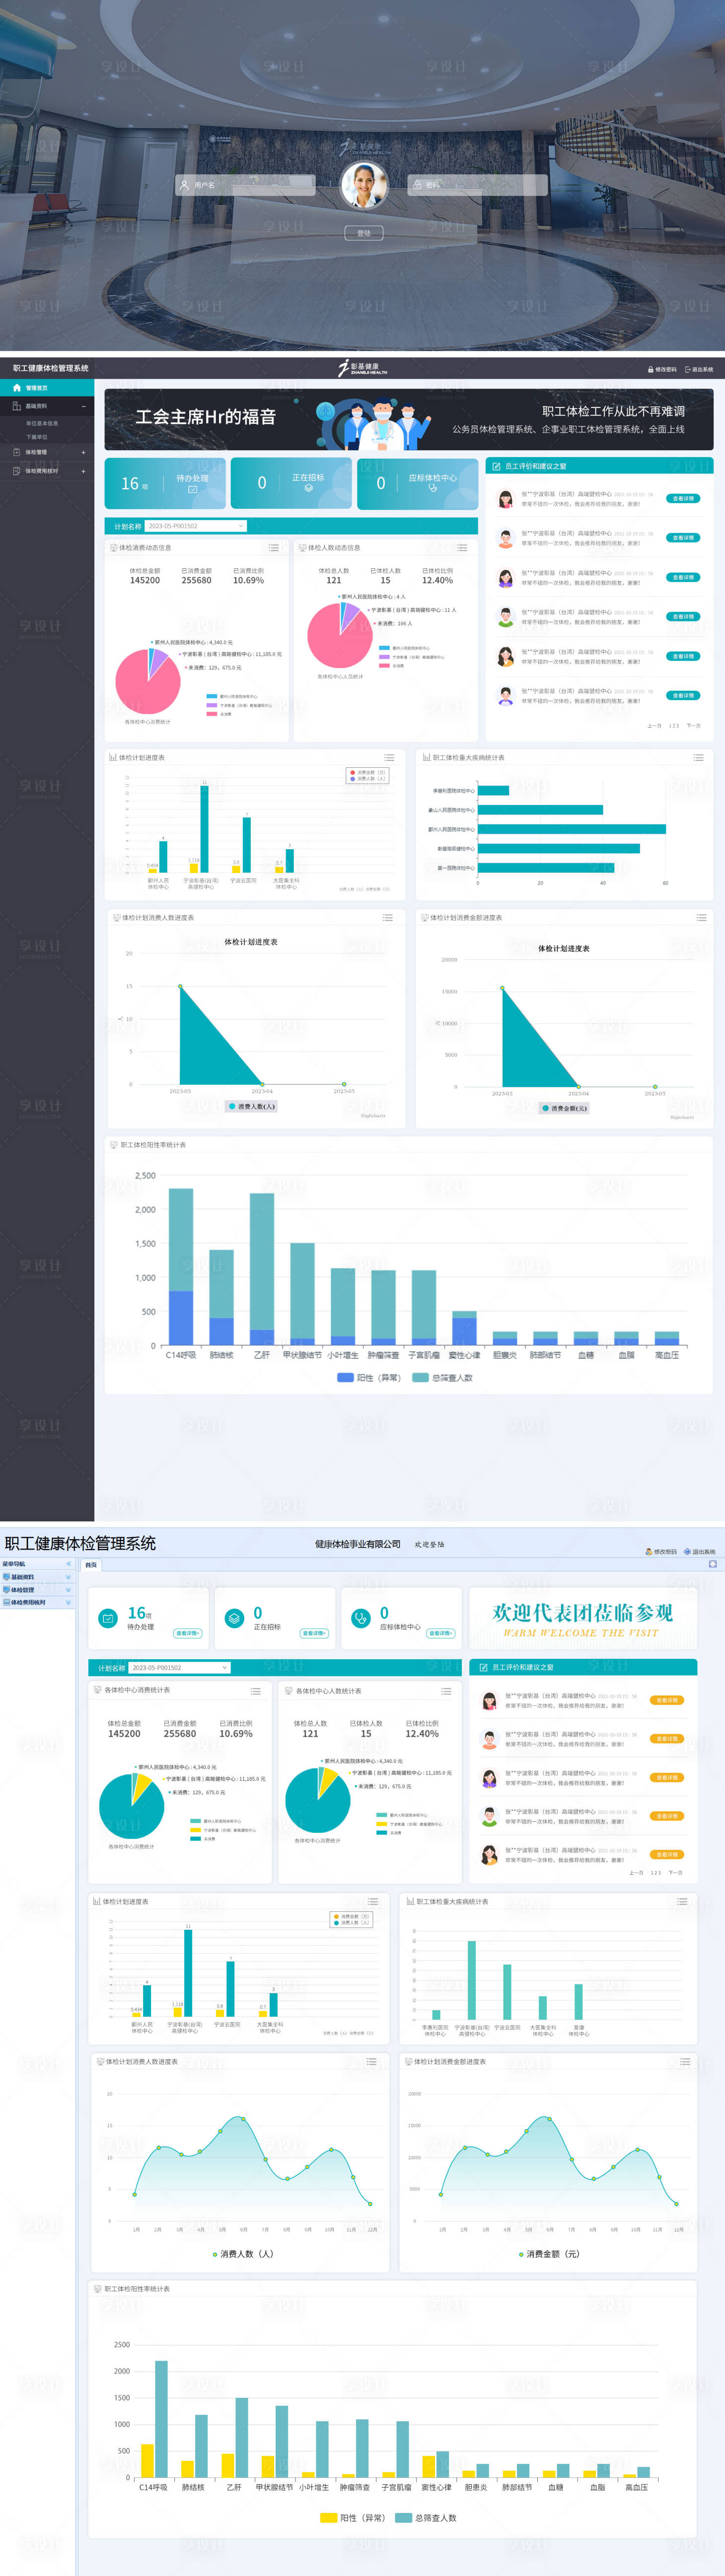The width and height of the screenshot is (725, 2576).
Task: Click 查看详情 on light 待办处理 card
Action: 188,1633
